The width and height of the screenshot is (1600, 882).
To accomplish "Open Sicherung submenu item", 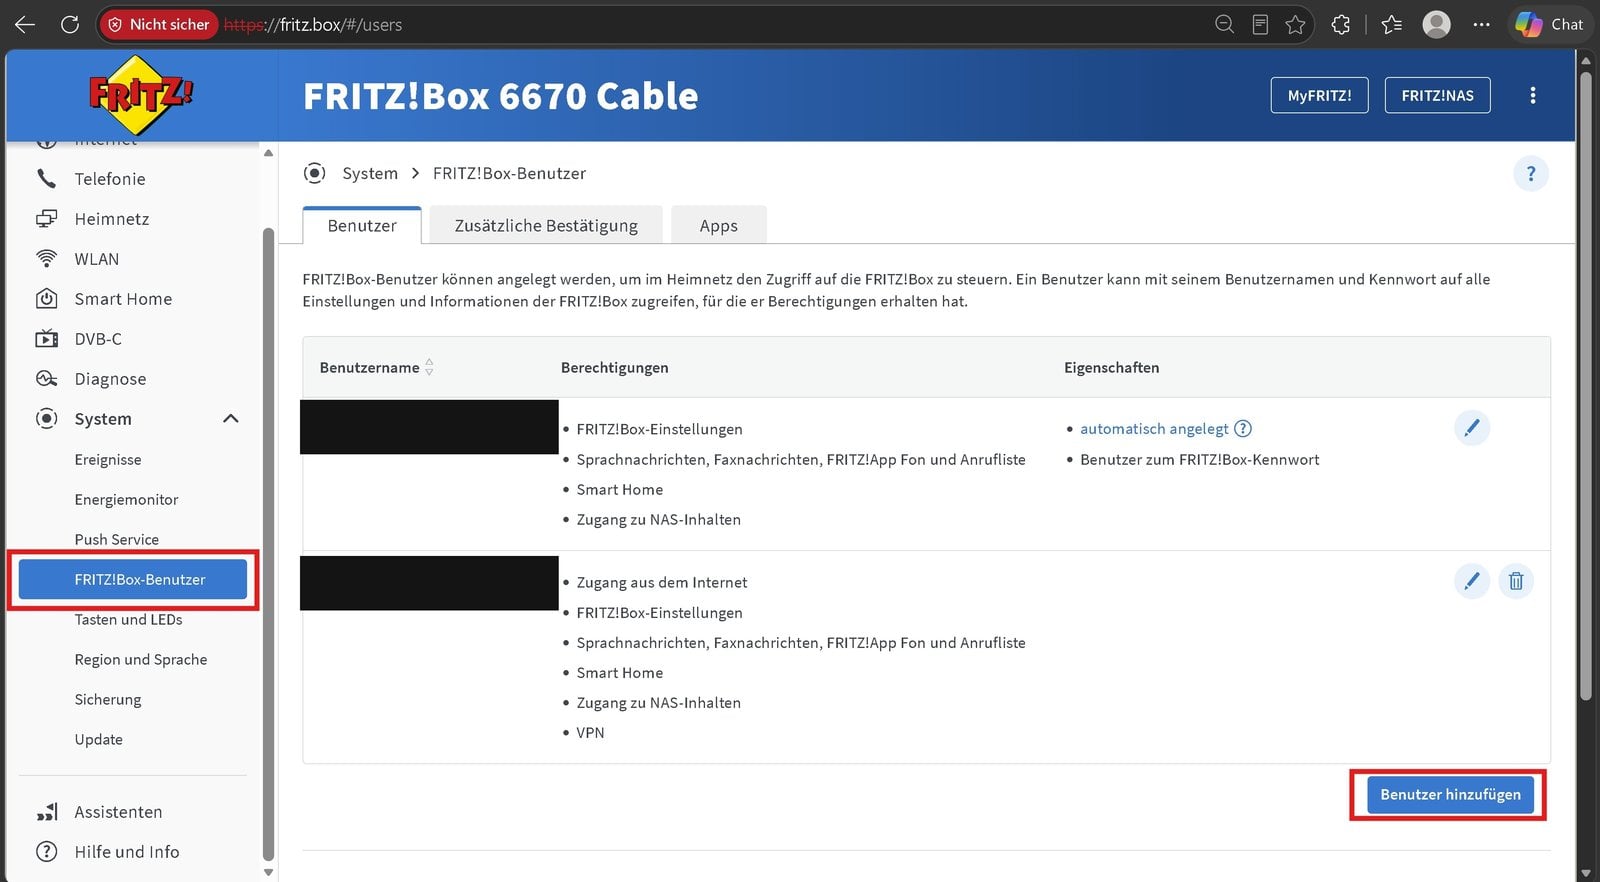I will tap(108, 699).
